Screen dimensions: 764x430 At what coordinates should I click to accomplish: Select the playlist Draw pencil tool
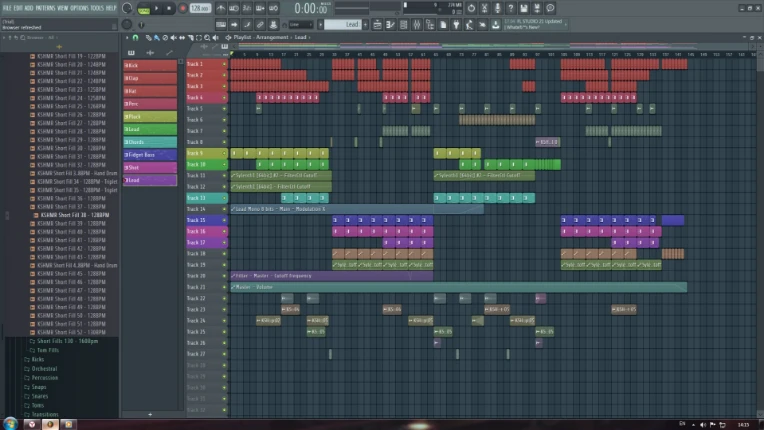click(x=149, y=37)
